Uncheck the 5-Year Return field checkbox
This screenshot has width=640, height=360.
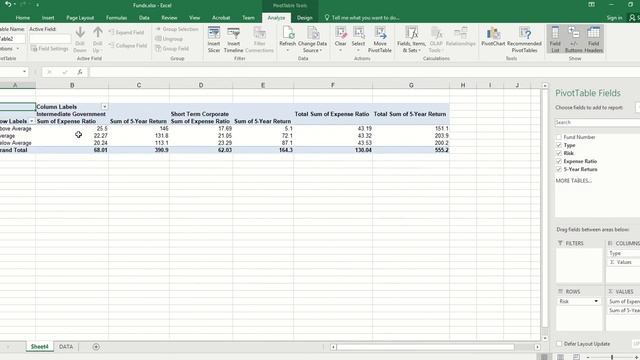coord(559,169)
